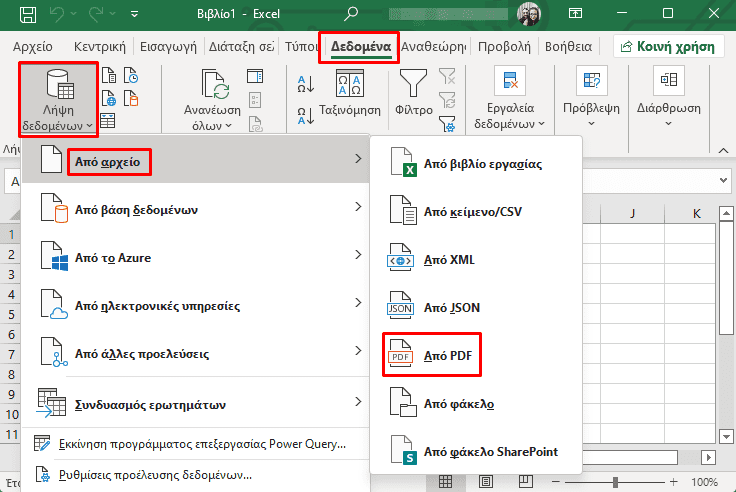Click the zoom slider handle
The width and height of the screenshot is (736, 492).
(615, 482)
